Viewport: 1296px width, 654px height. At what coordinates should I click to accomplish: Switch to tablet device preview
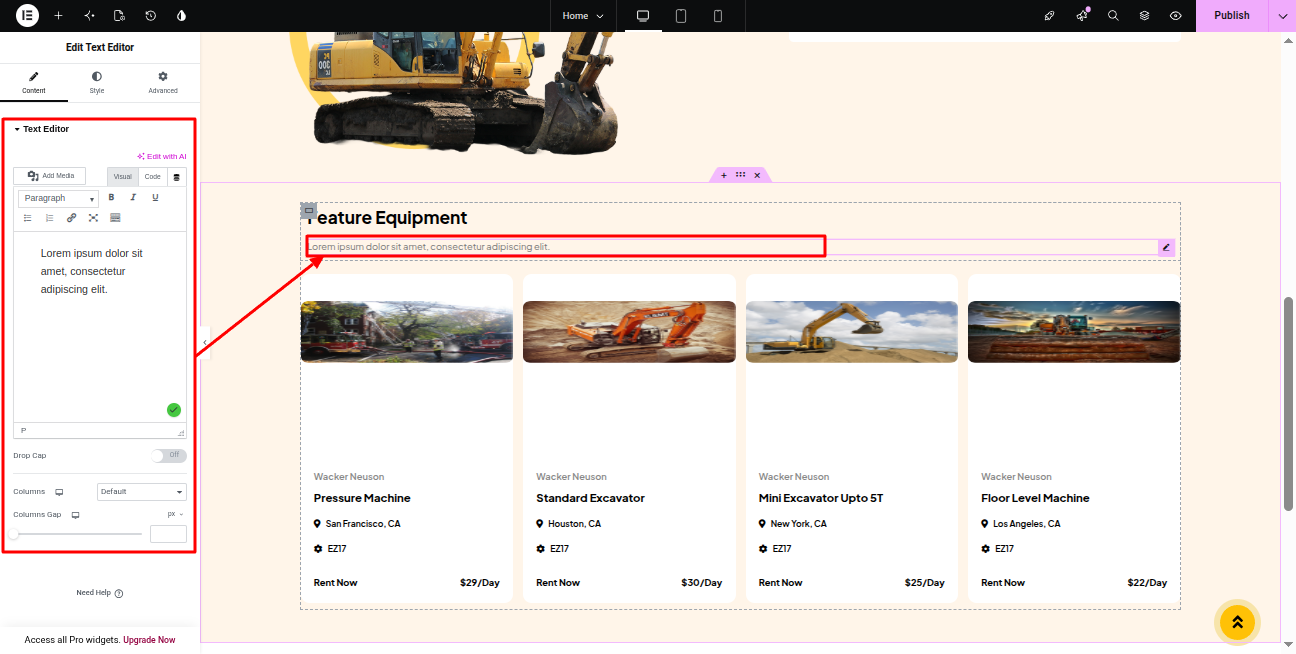tap(681, 16)
